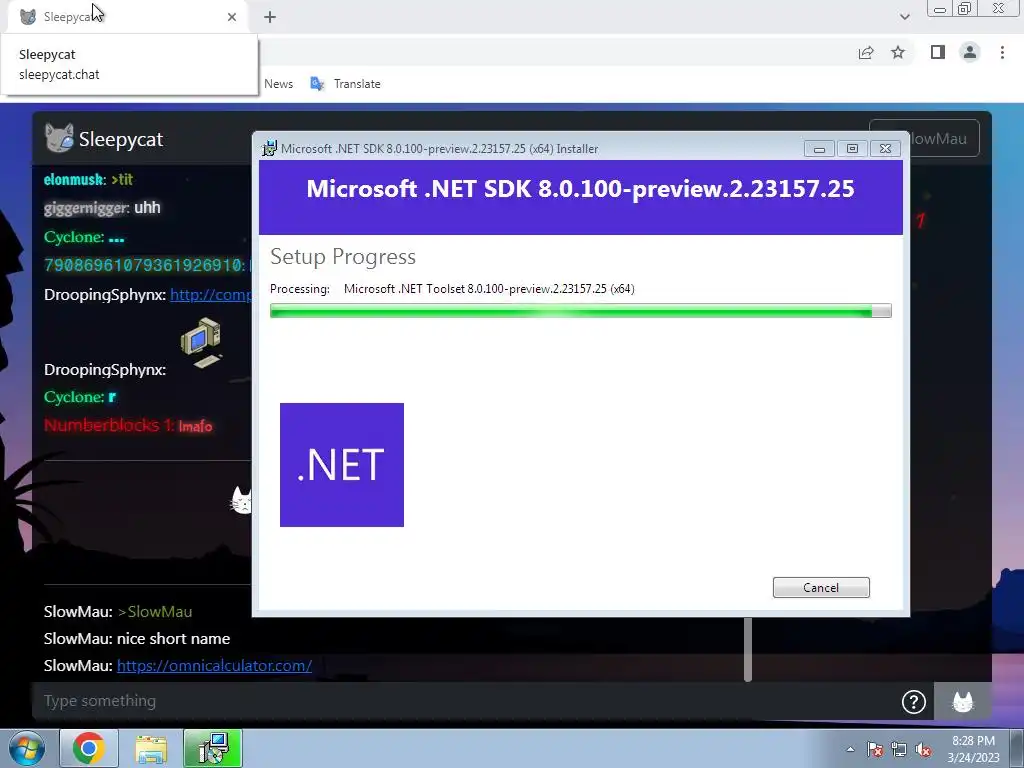Click the muted volume tray icon
Viewport: 1024px width, 768px height.
(x=923, y=749)
